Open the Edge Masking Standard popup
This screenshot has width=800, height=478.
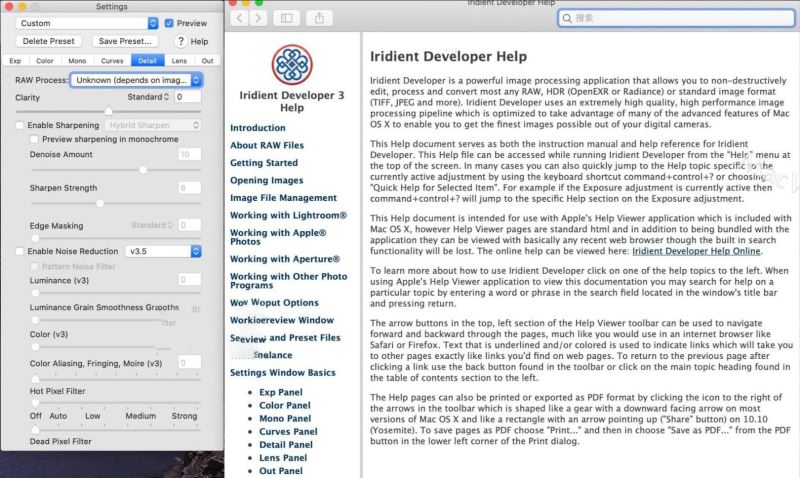click(x=152, y=225)
